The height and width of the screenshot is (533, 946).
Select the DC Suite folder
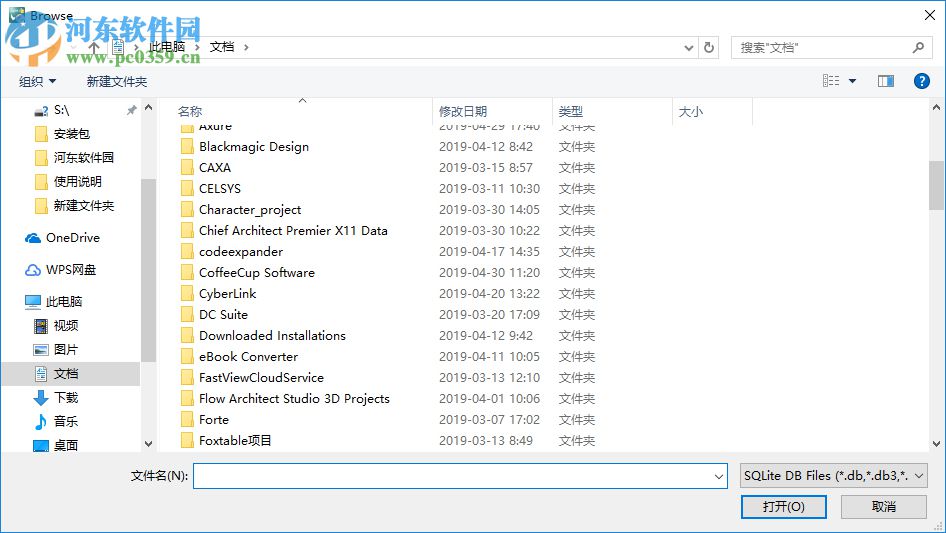(x=223, y=314)
